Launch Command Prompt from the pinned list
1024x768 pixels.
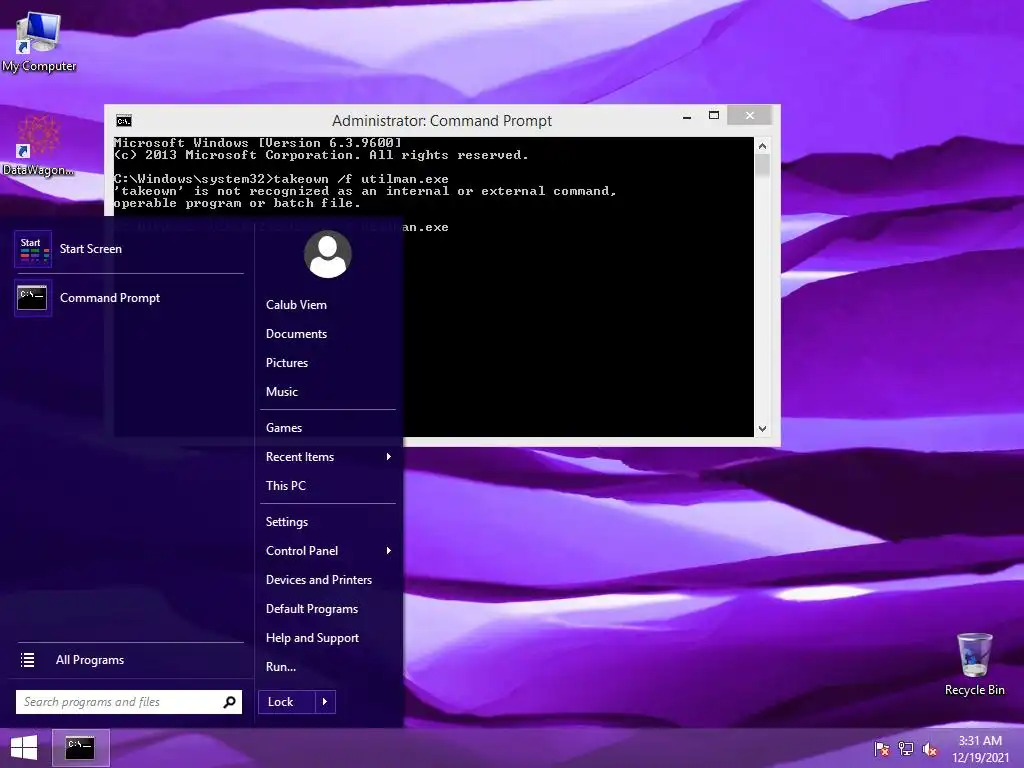click(129, 298)
